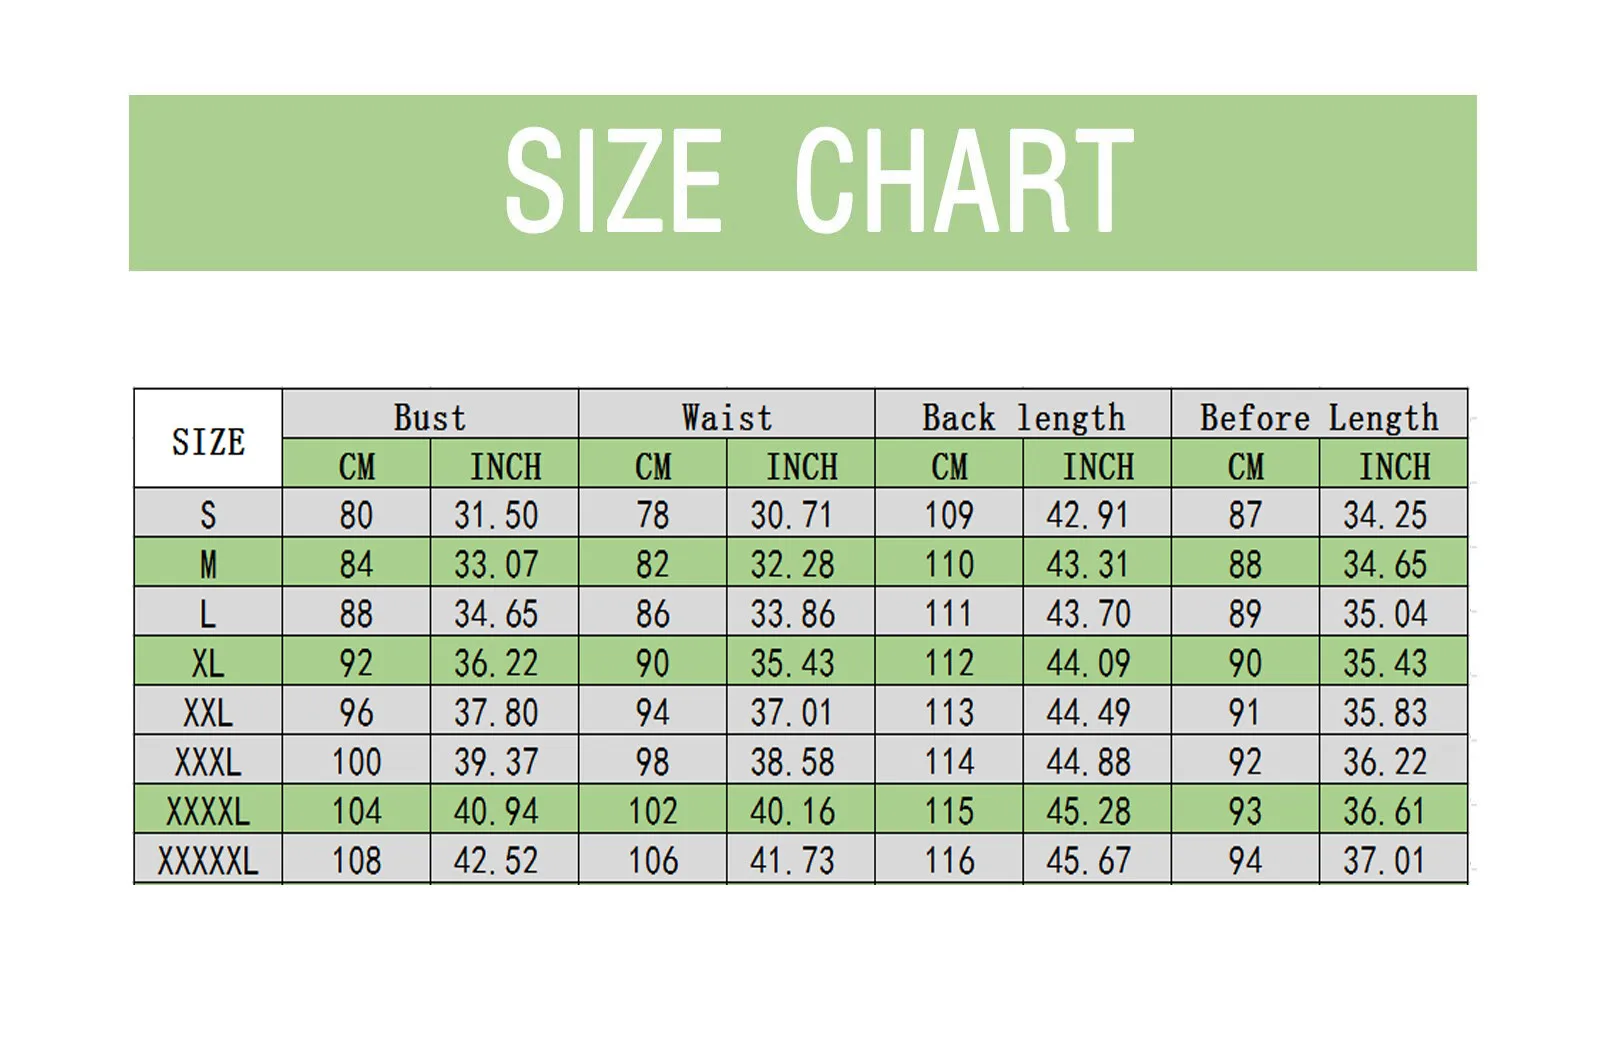Select Before Length inch cell for XXL
This screenshot has width=1600, height=1059.
tap(1385, 712)
